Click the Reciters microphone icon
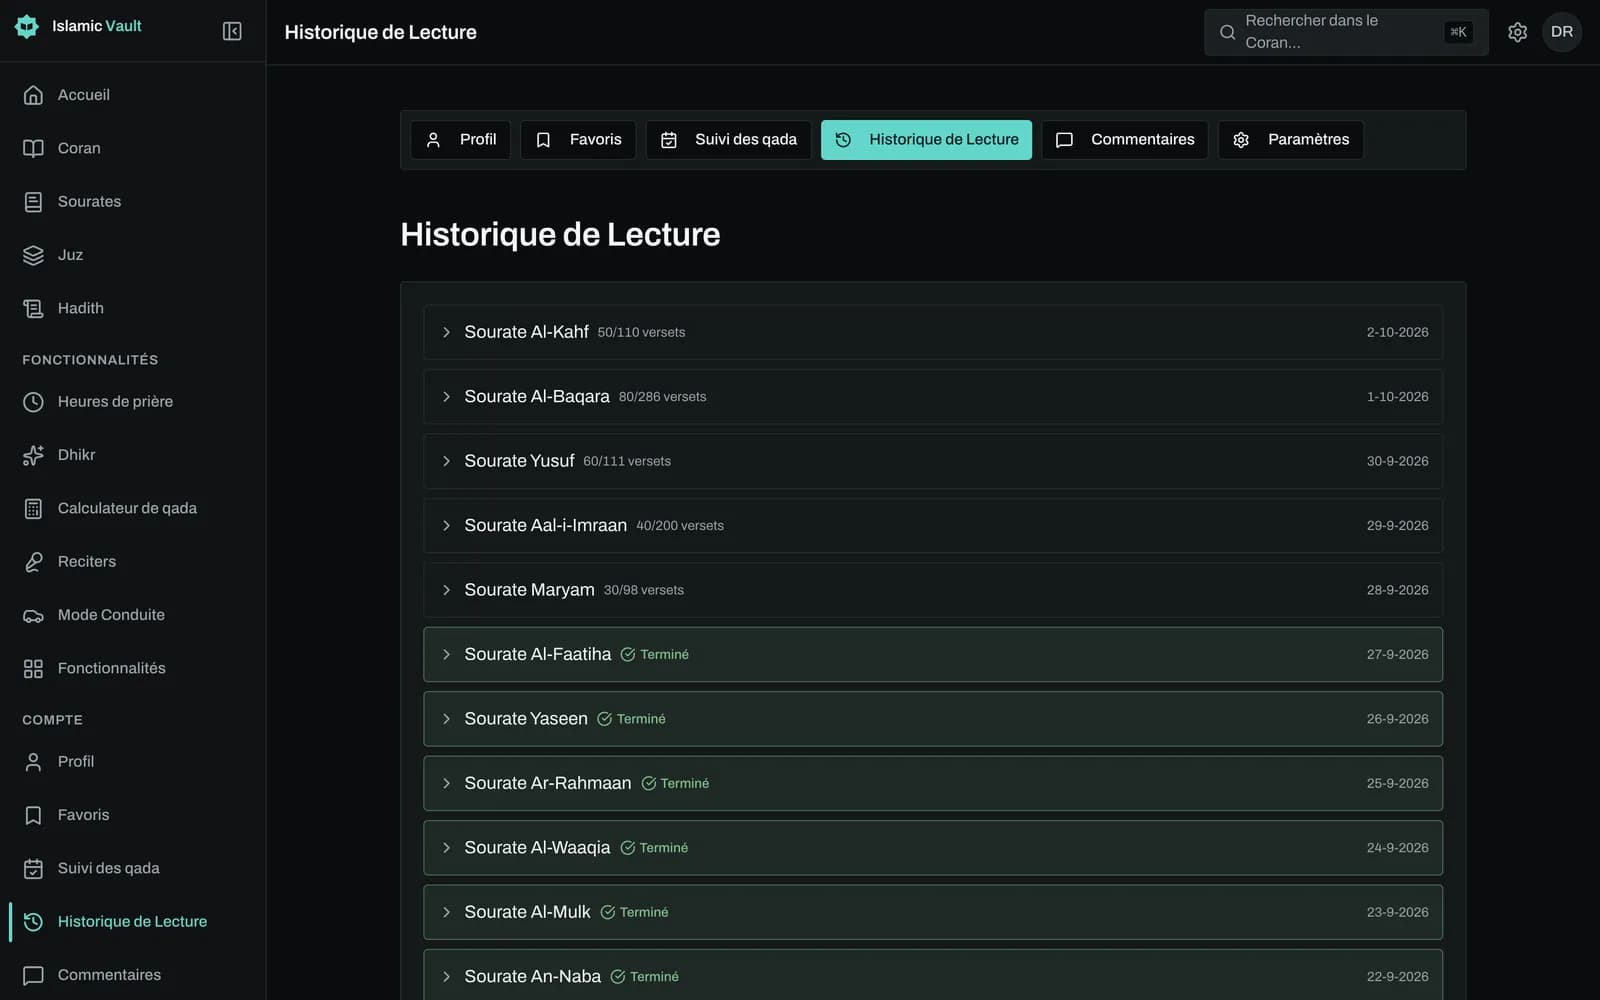Screen dimensions: 1600x1000 (33, 561)
